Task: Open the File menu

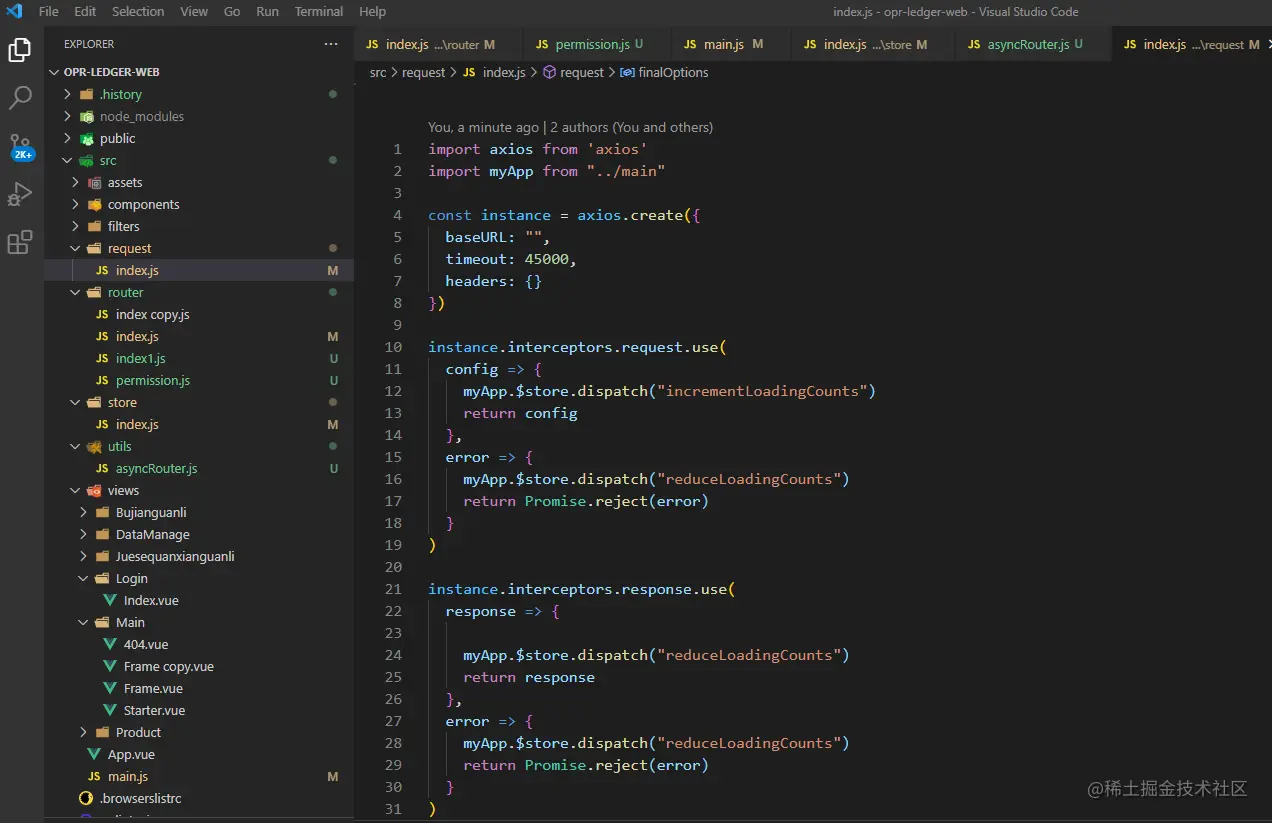Action: coord(48,12)
